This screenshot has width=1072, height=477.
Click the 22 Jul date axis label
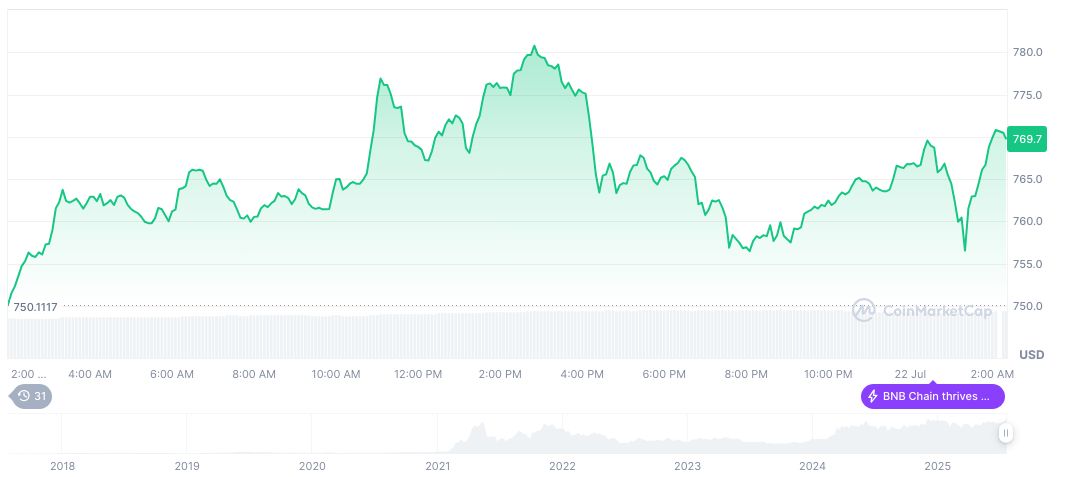click(912, 374)
